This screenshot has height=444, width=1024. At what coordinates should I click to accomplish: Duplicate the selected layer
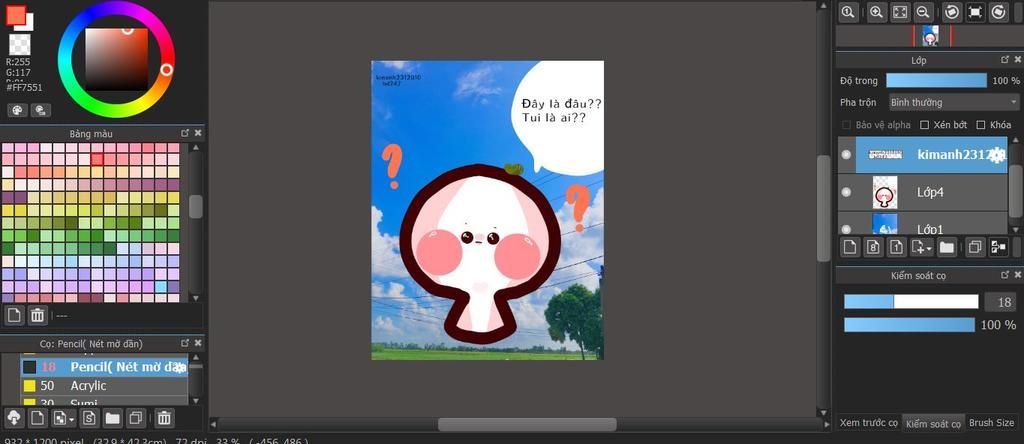[x=975, y=247]
